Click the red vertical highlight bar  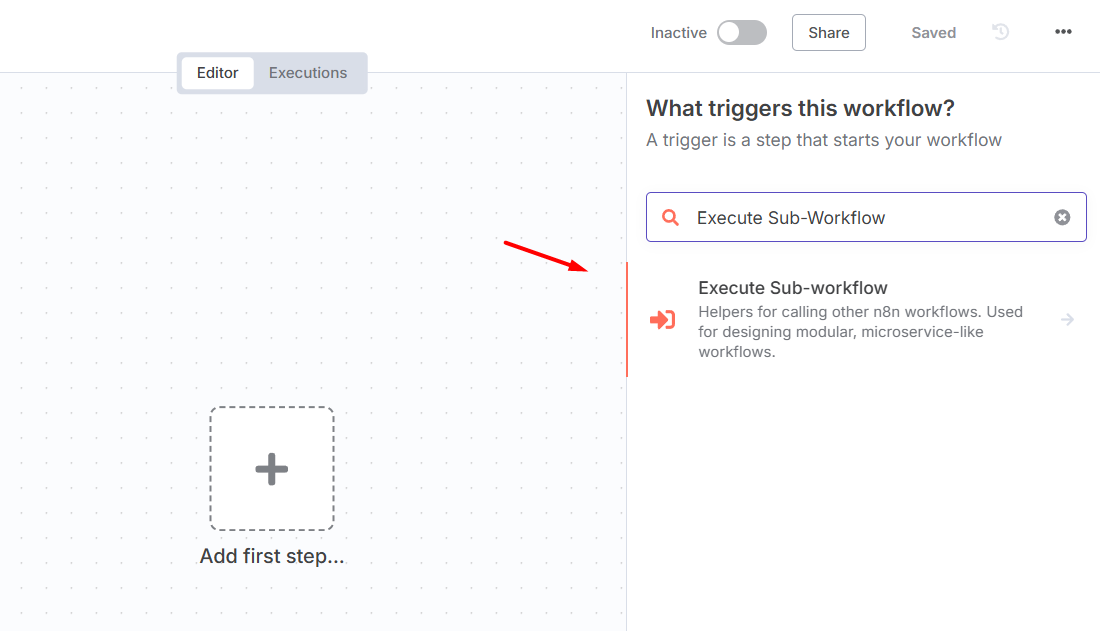click(x=626, y=319)
